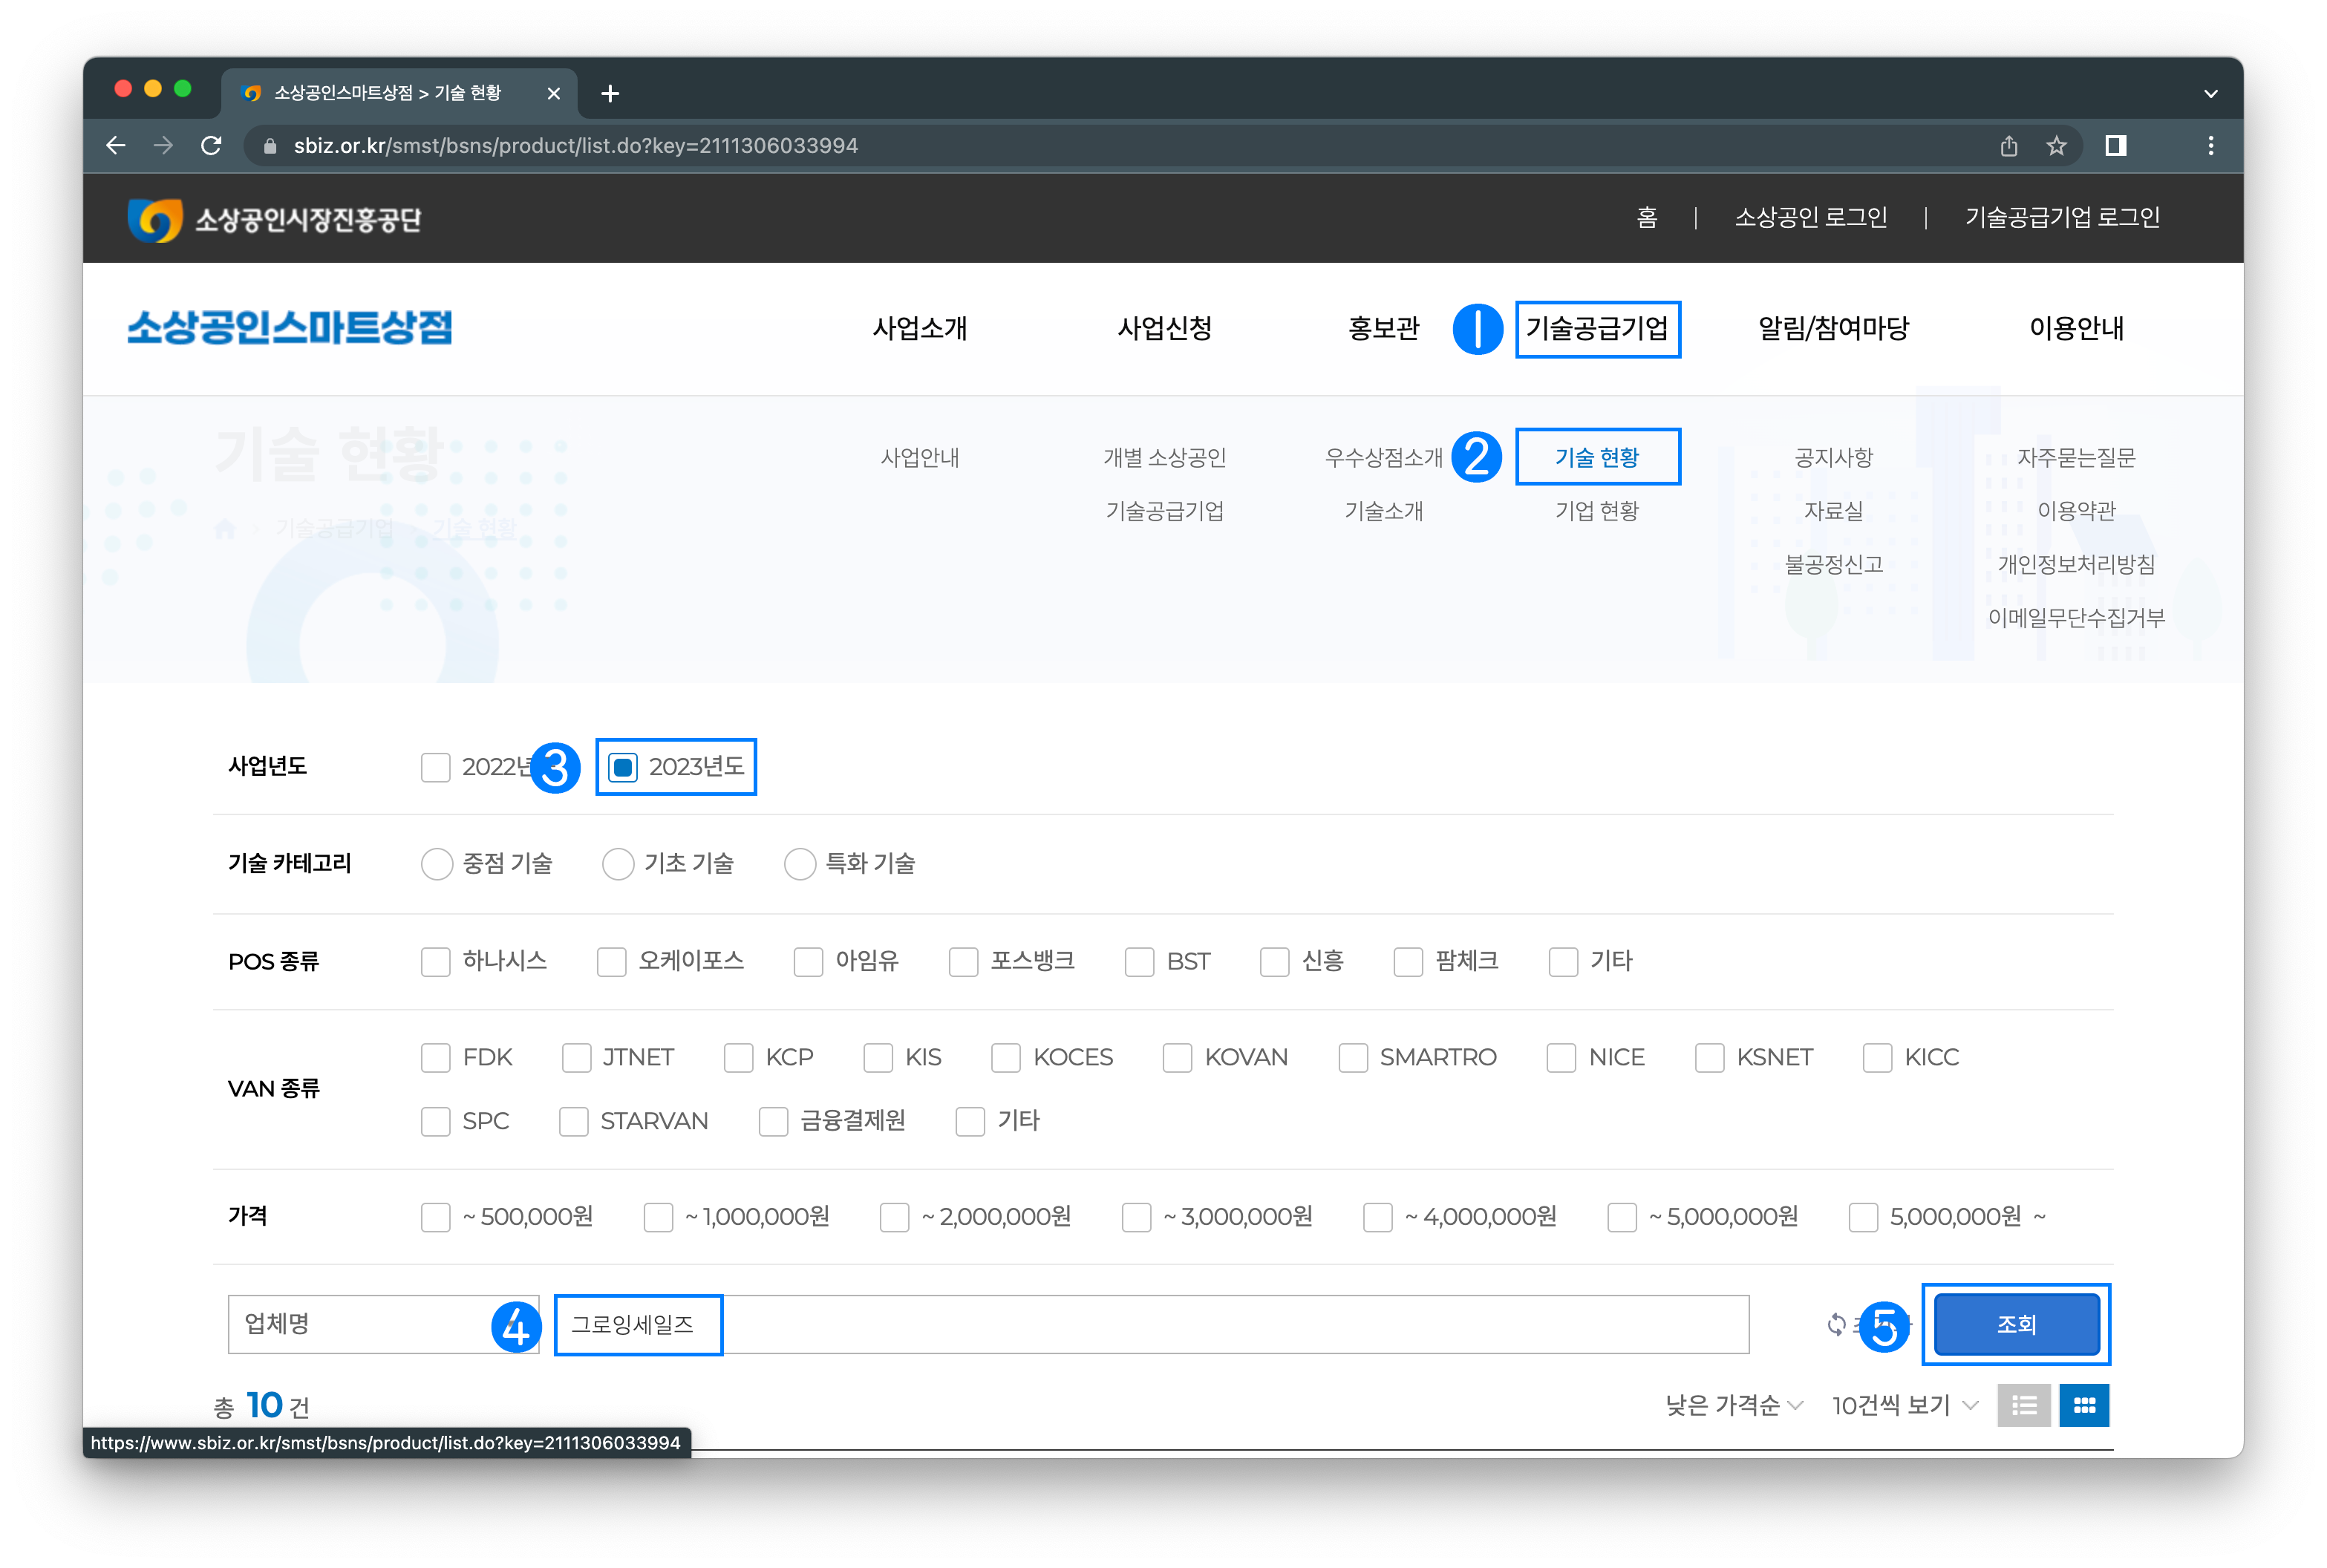Bookmark page with star icon
The image size is (2327, 1568).
[2056, 146]
